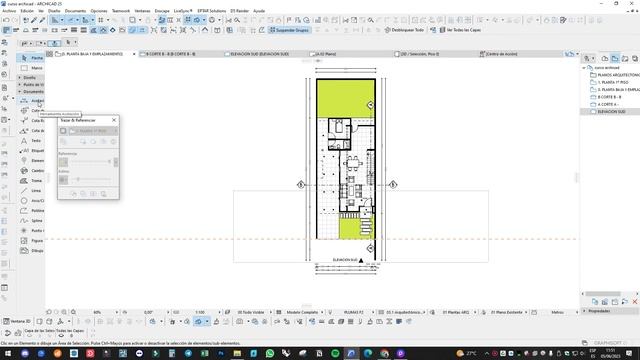
Task: Select the level dimension tool below Acotación
Action: [31, 111]
